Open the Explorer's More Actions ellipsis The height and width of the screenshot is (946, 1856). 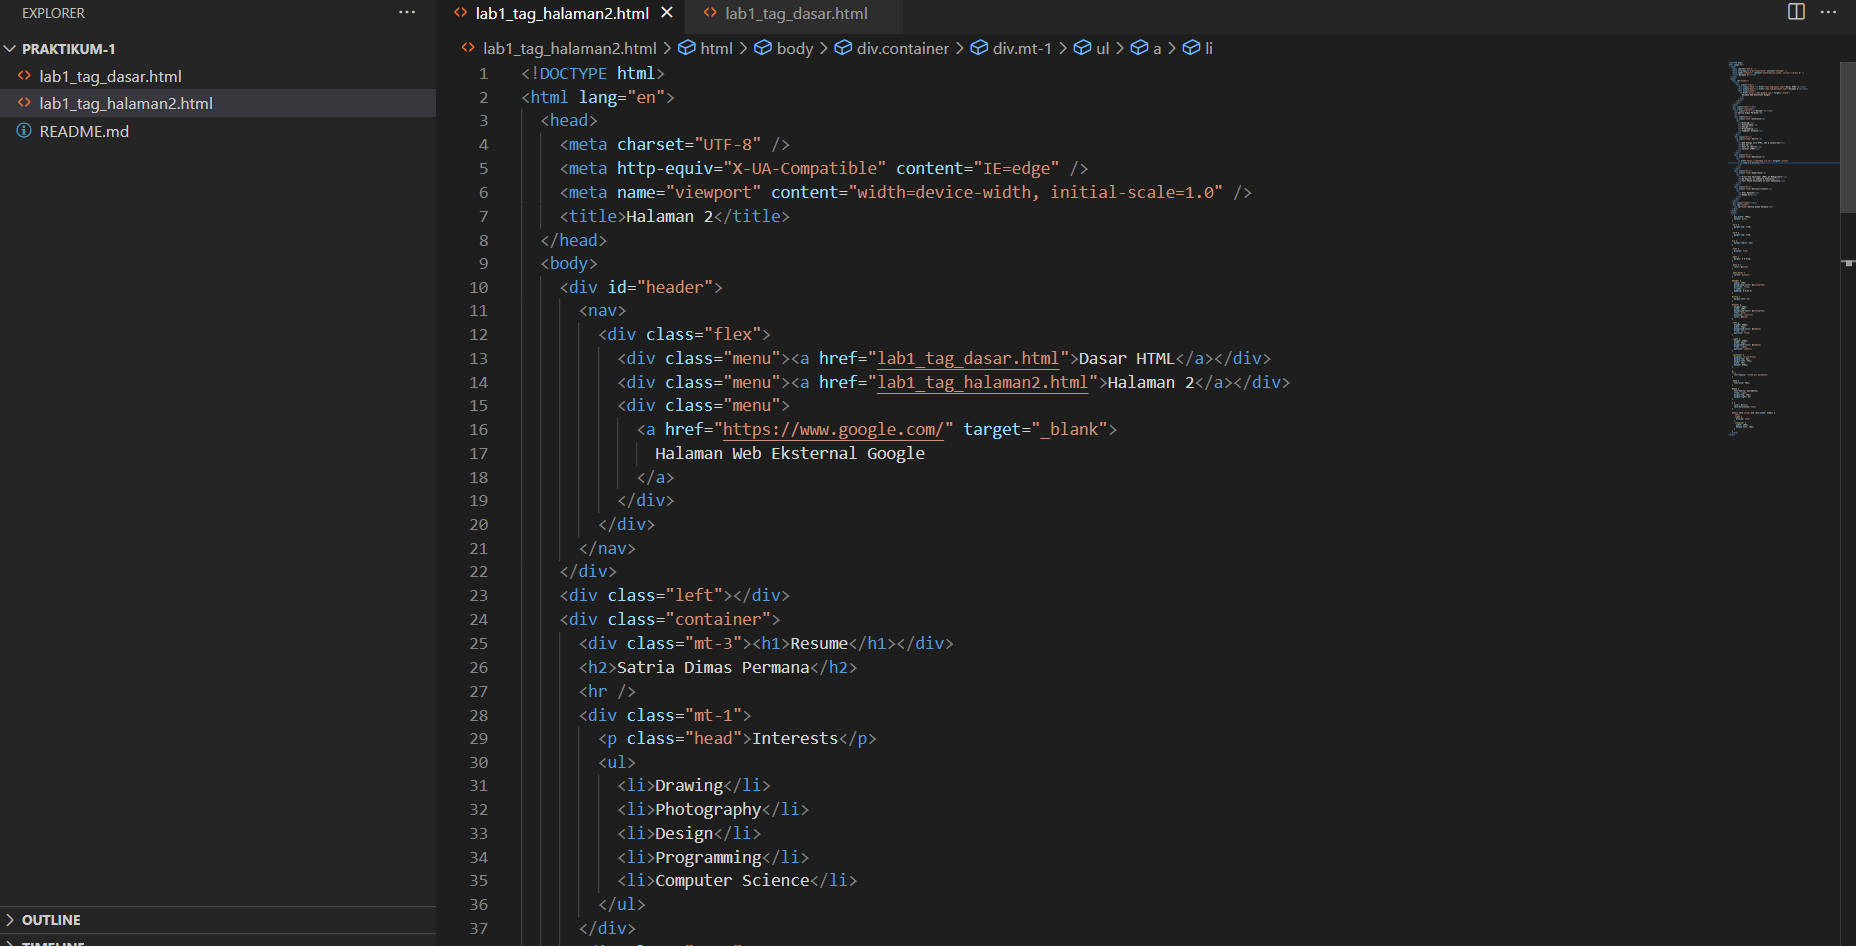pos(407,12)
